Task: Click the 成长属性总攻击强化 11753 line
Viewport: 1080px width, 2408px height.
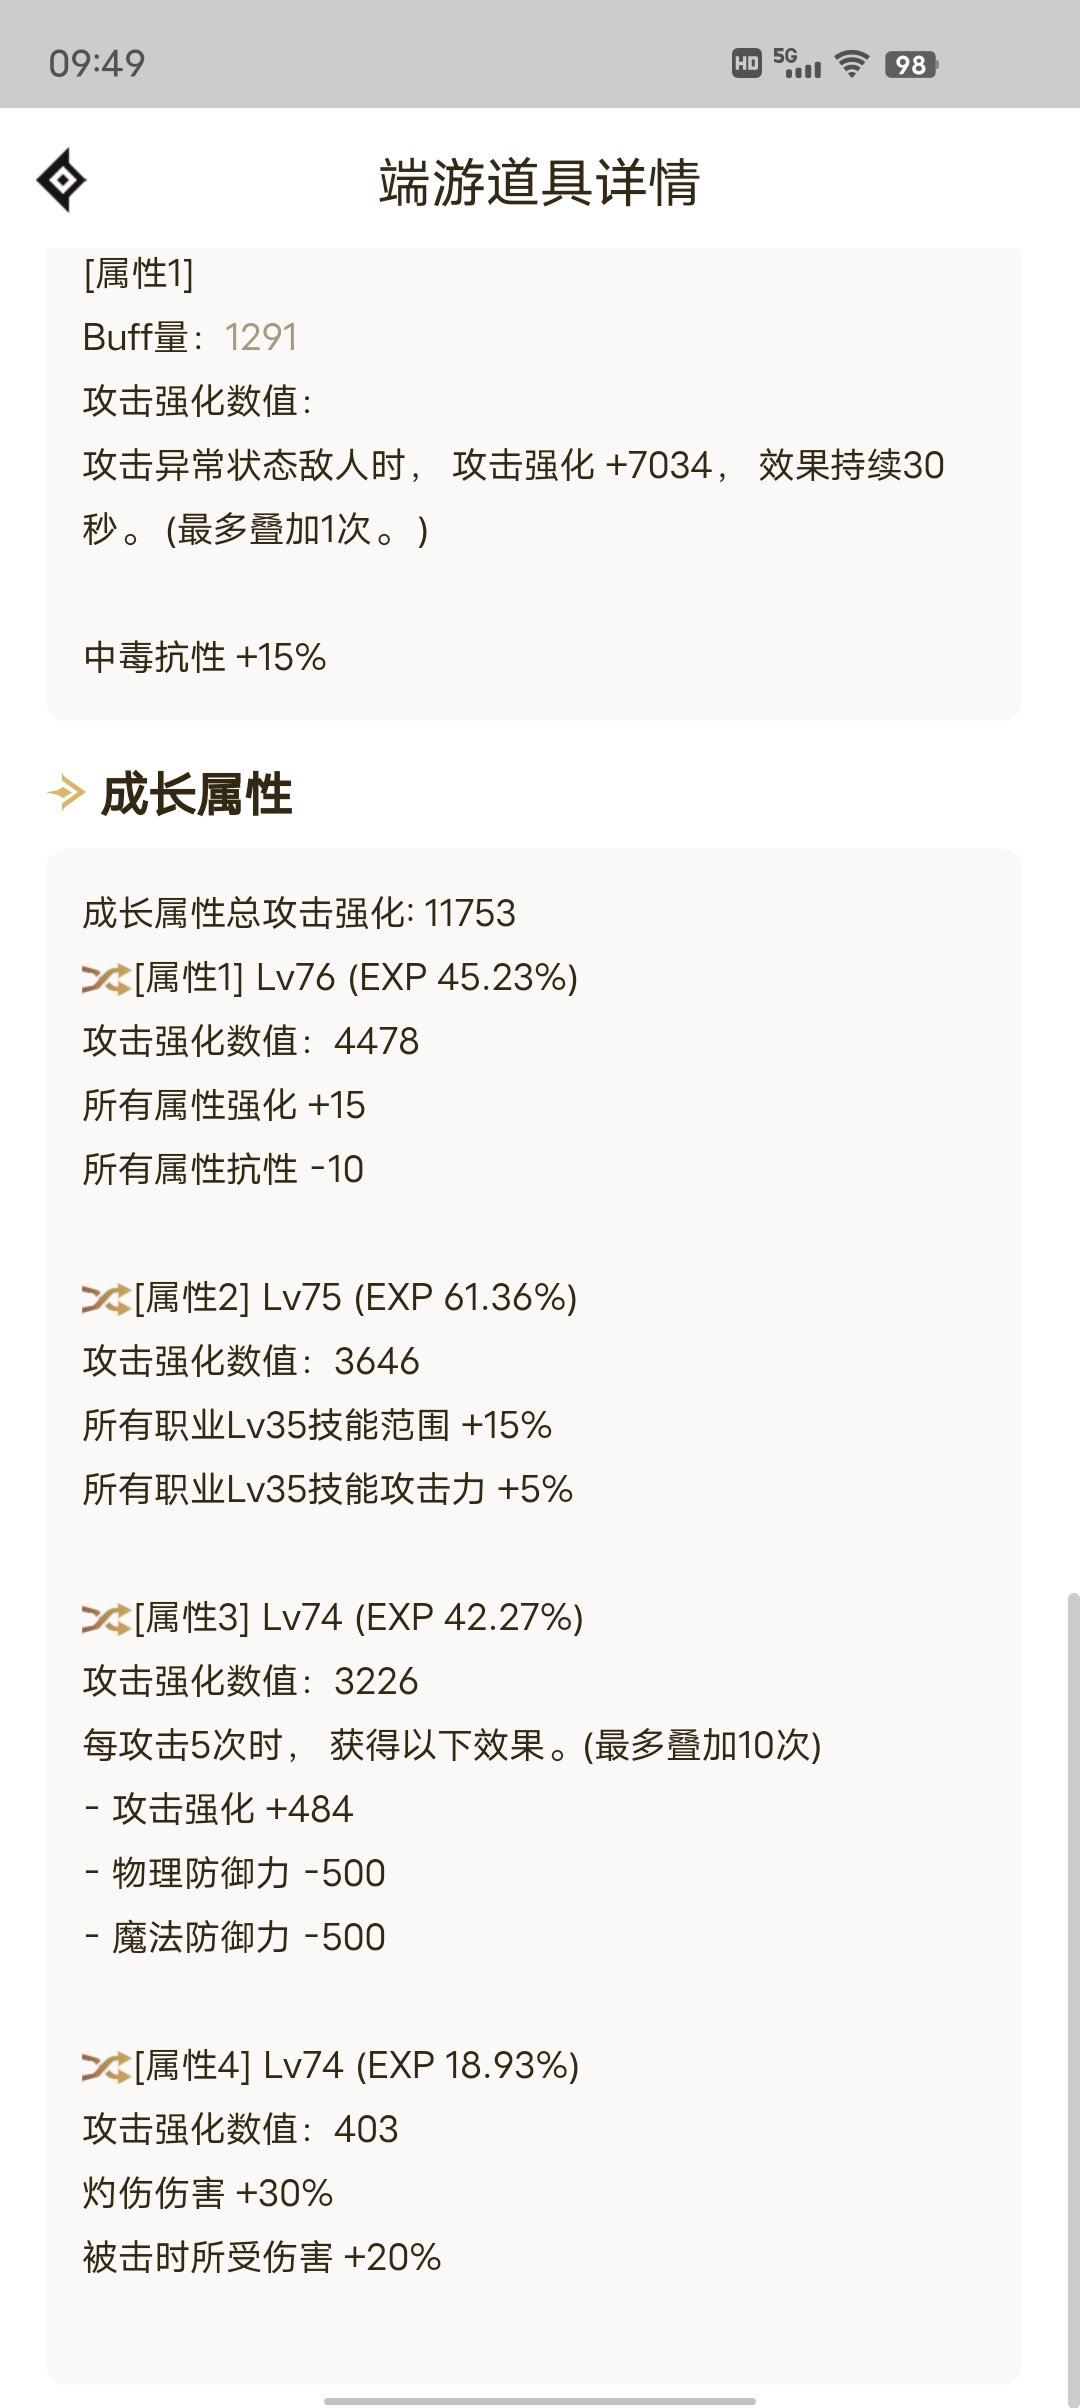Action: pyautogui.click(x=299, y=913)
